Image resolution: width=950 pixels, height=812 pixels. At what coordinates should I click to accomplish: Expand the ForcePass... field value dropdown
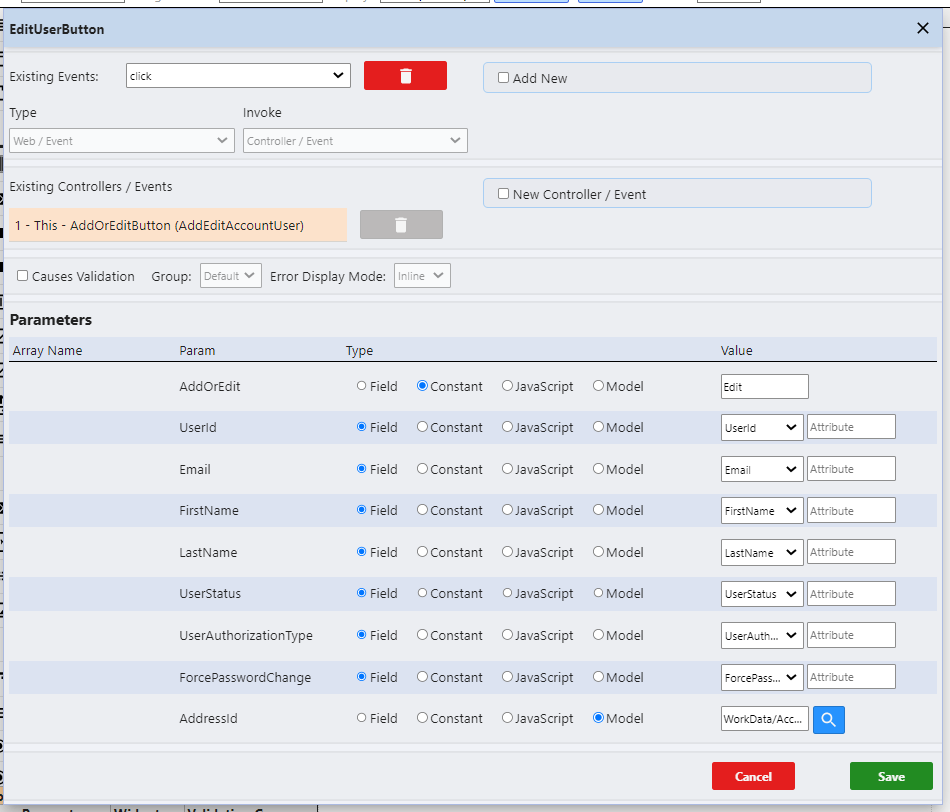[762, 677]
